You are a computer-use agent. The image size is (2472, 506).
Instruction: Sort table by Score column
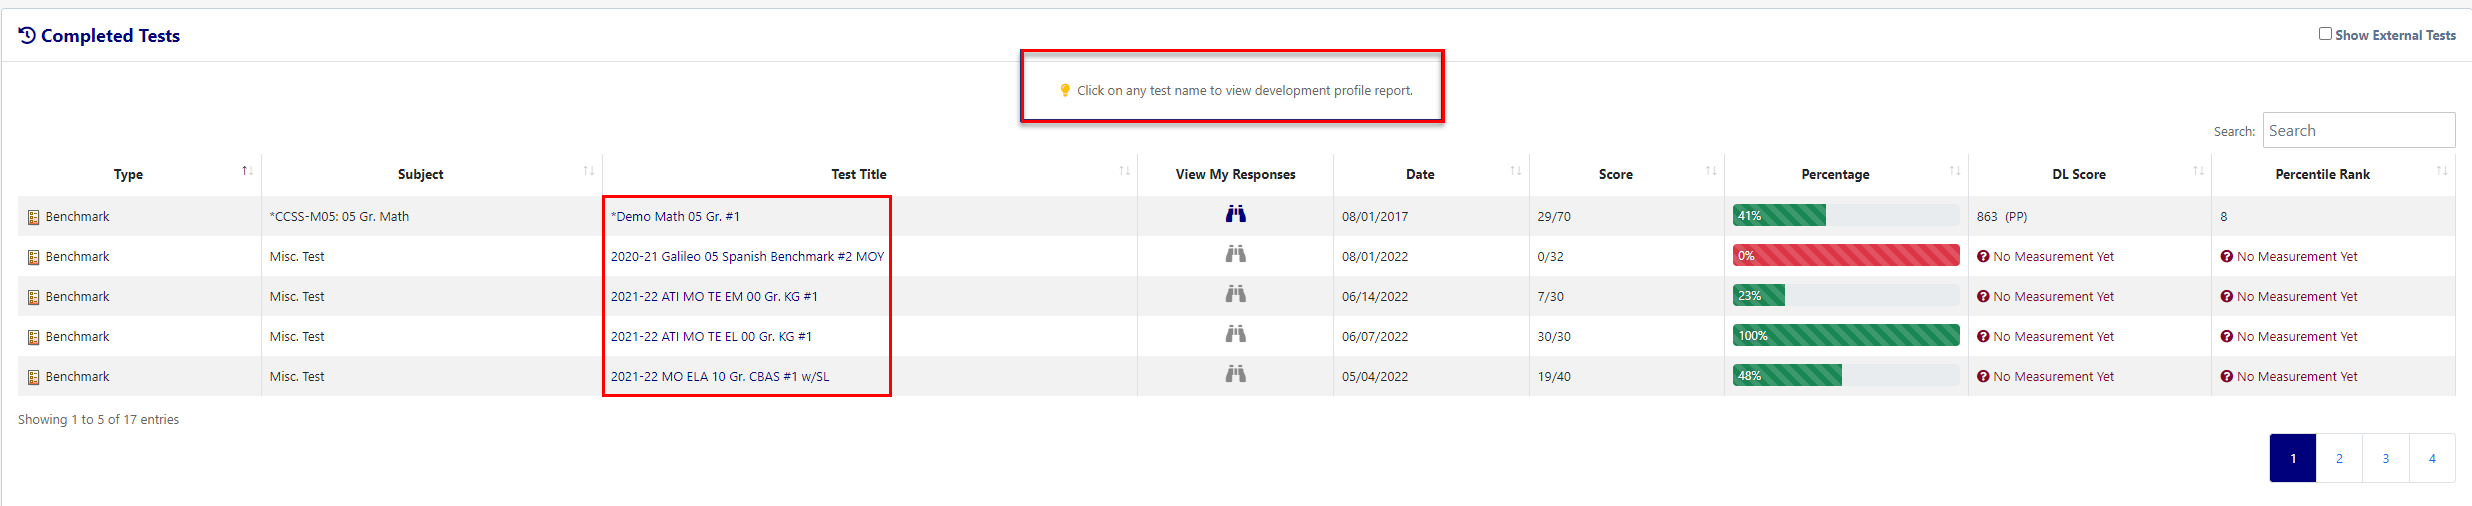coord(1710,171)
